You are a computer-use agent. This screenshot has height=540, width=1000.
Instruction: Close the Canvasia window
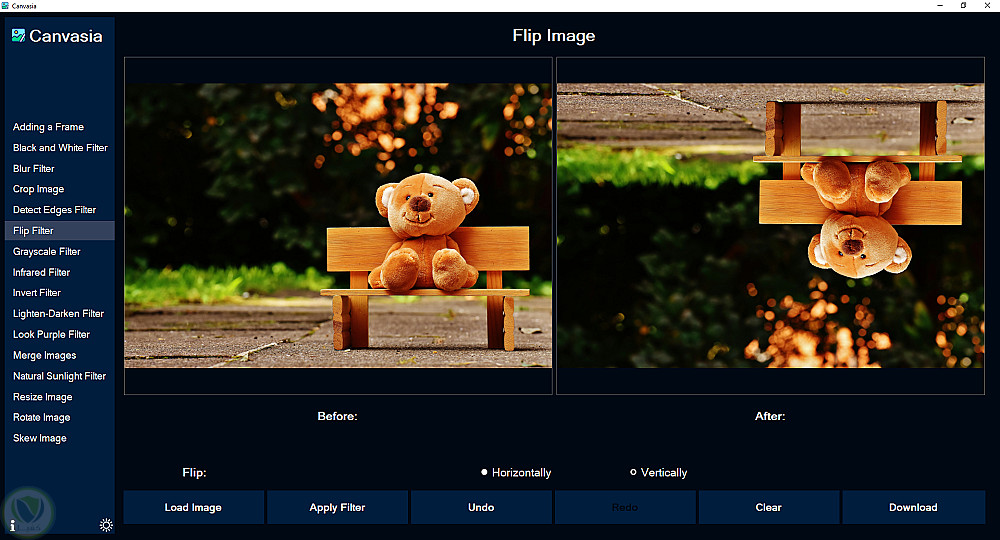pos(987,5)
